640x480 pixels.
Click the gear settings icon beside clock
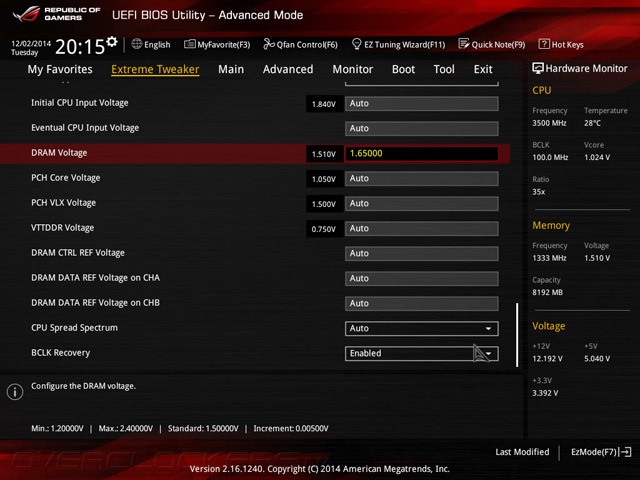tap(112, 42)
